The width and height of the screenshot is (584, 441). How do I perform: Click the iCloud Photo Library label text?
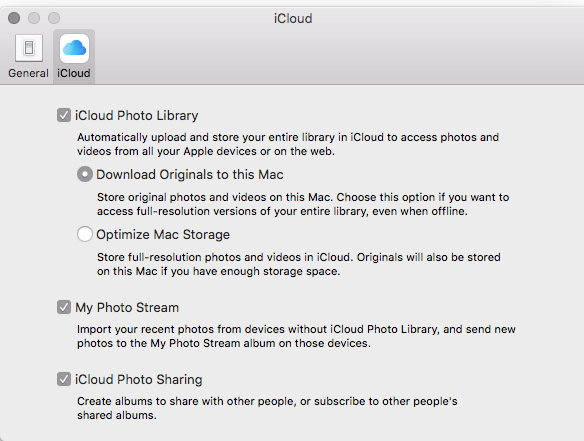136,115
